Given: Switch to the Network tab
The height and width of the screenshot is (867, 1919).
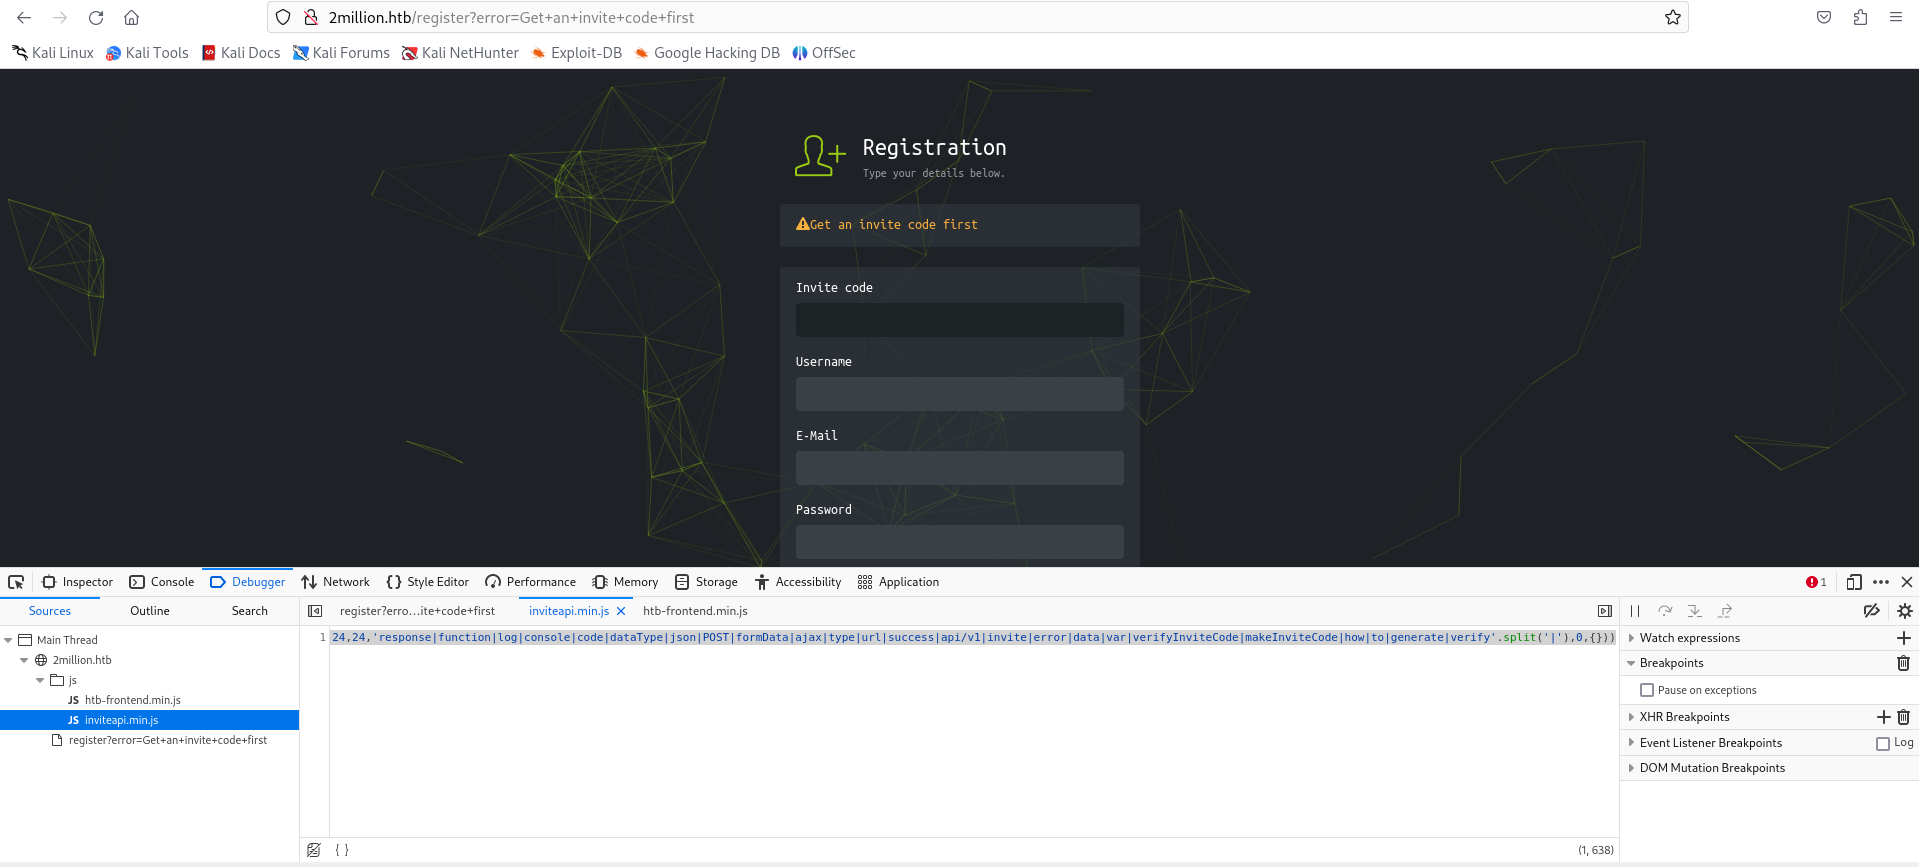Looking at the screenshot, I should 335,582.
